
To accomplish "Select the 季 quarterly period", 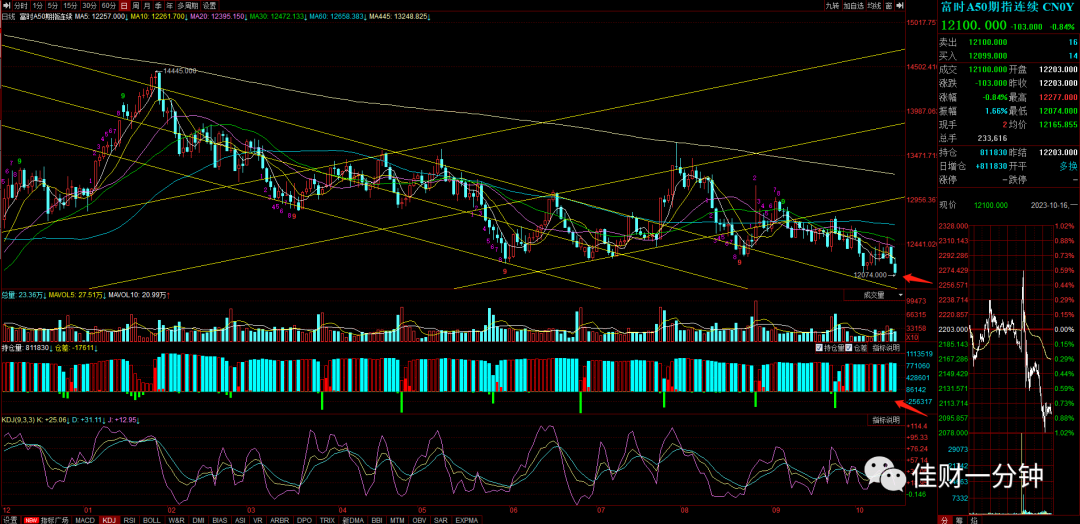I will coord(158,5).
